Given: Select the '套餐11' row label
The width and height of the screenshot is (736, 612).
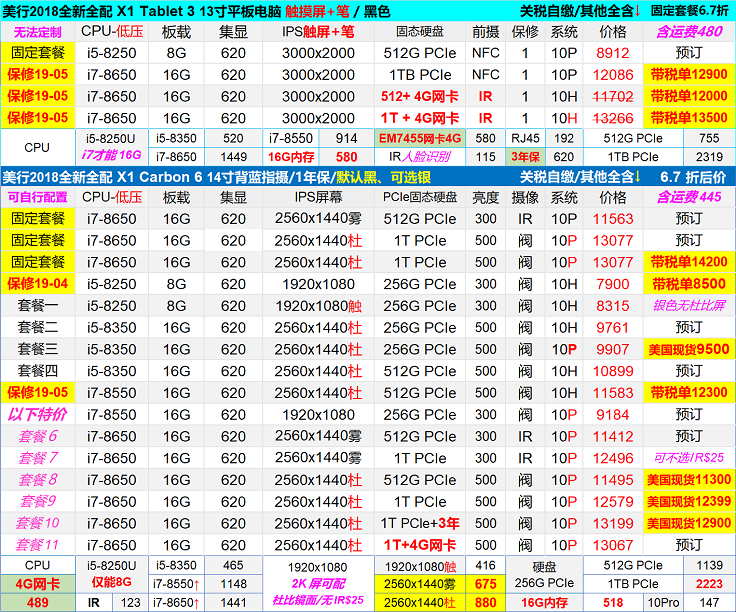Looking at the screenshot, I should pyautogui.click(x=38, y=545).
